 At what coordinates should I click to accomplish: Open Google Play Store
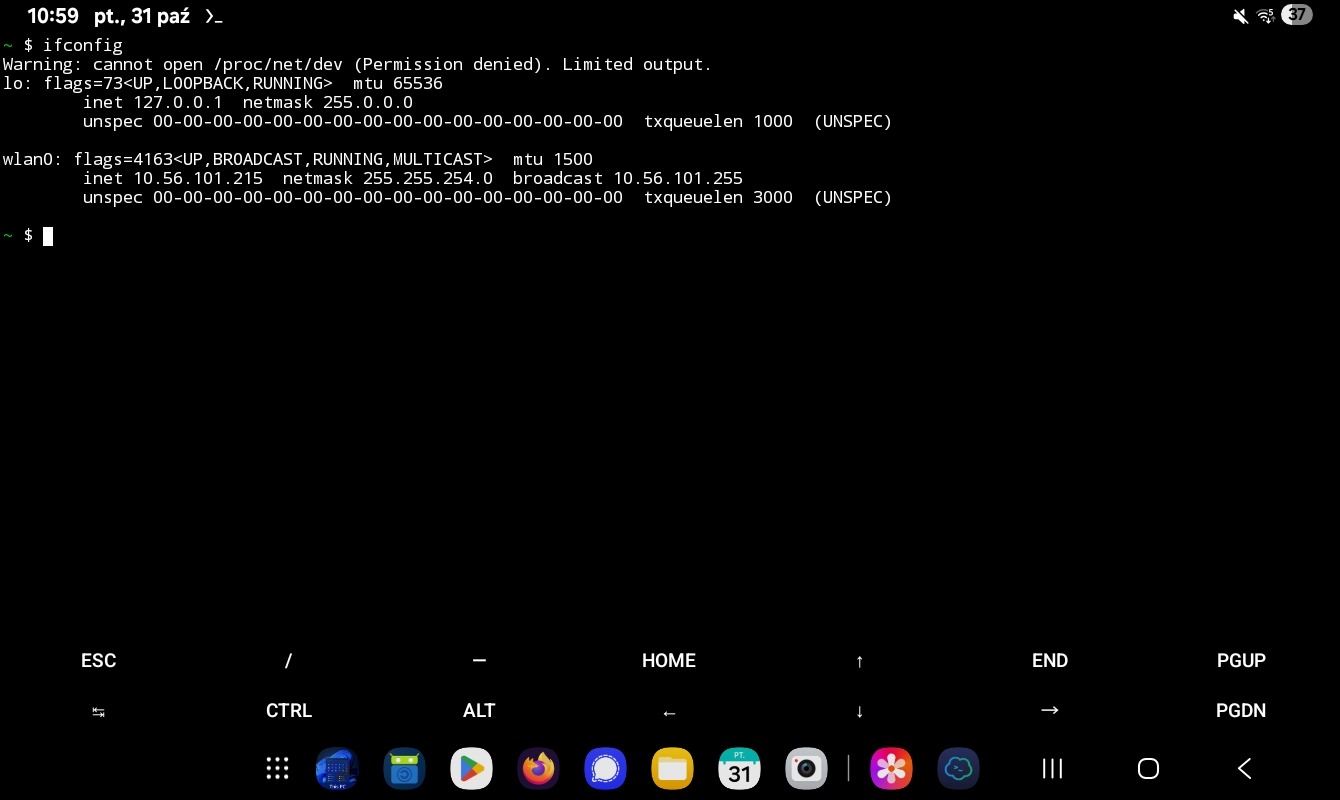tap(471, 768)
